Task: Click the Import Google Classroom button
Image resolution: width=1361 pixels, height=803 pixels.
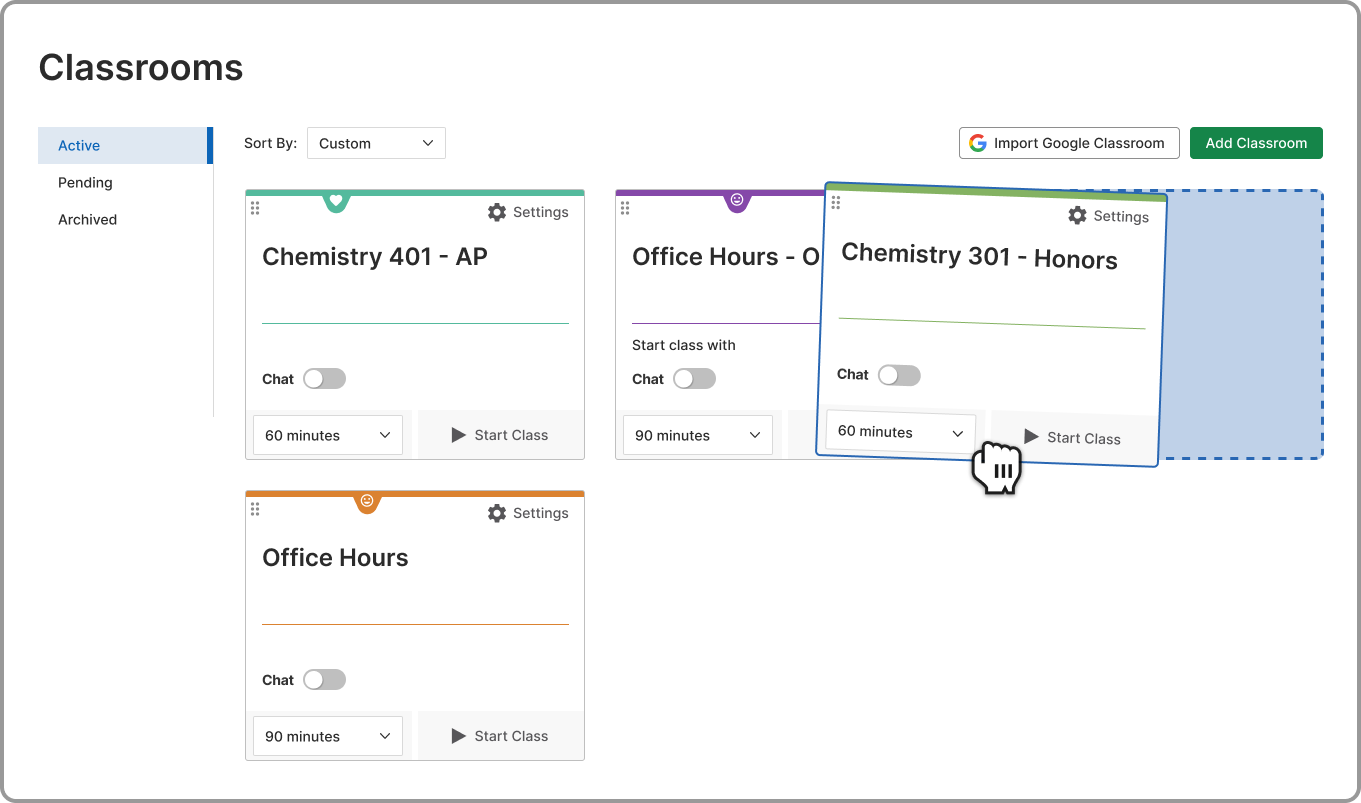Action: pos(1069,143)
